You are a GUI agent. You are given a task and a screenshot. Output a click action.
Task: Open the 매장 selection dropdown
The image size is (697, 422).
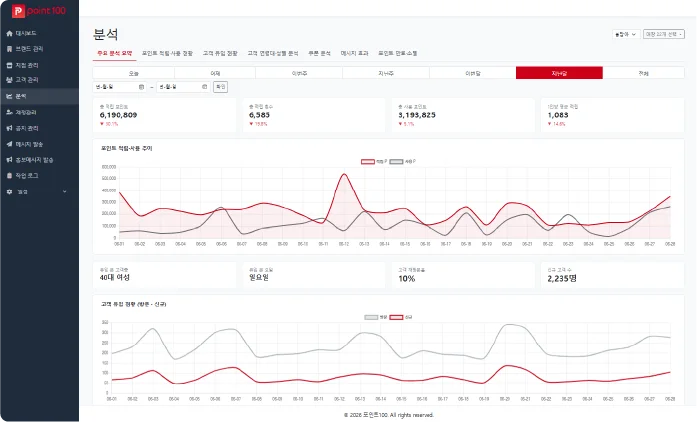pyautogui.click(x=664, y=34)
